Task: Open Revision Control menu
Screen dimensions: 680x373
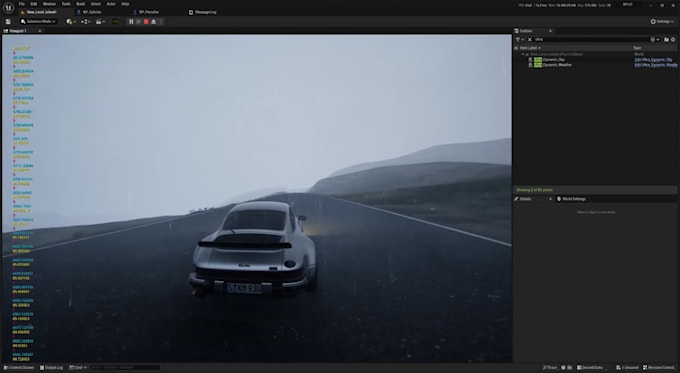Action: (x=658, y=367)
